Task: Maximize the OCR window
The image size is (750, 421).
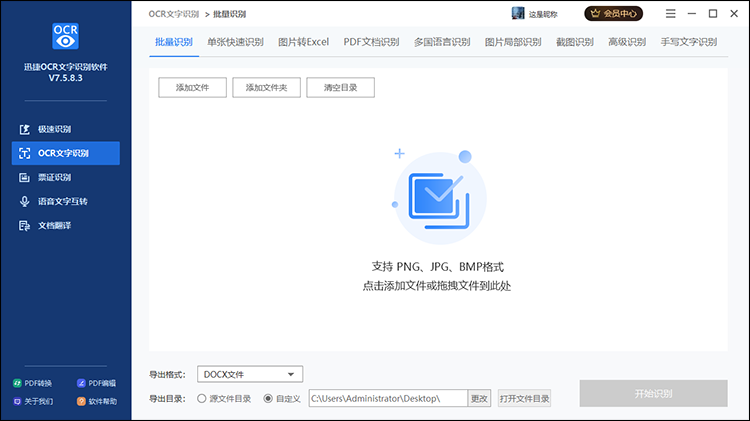Action: click(x=713, y=13)
